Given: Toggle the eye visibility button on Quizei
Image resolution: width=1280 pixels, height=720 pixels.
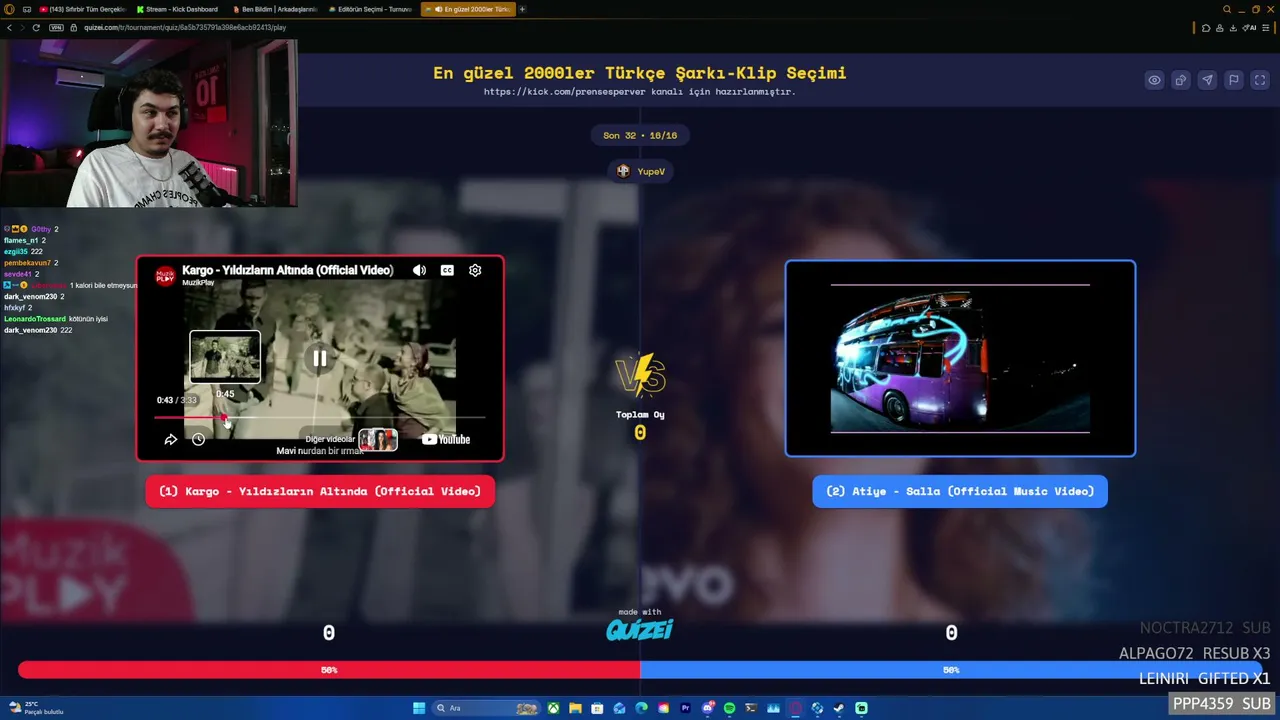Looking at the screenshot, I should 1154,80.
